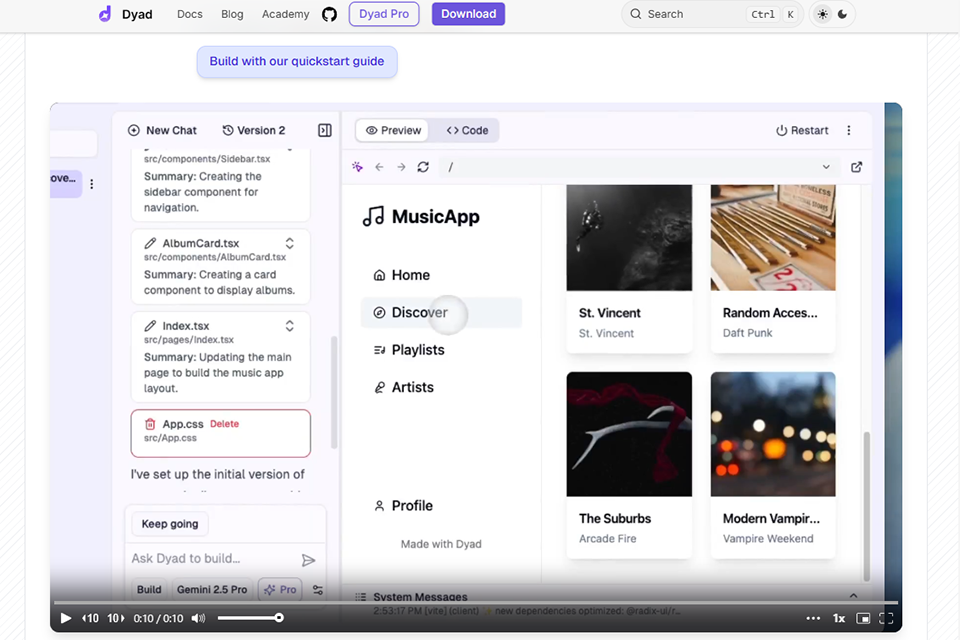Rewind video 10 seconds
Image resolution: width=960 pixels, height=640 pixels.
coord(91,619)
